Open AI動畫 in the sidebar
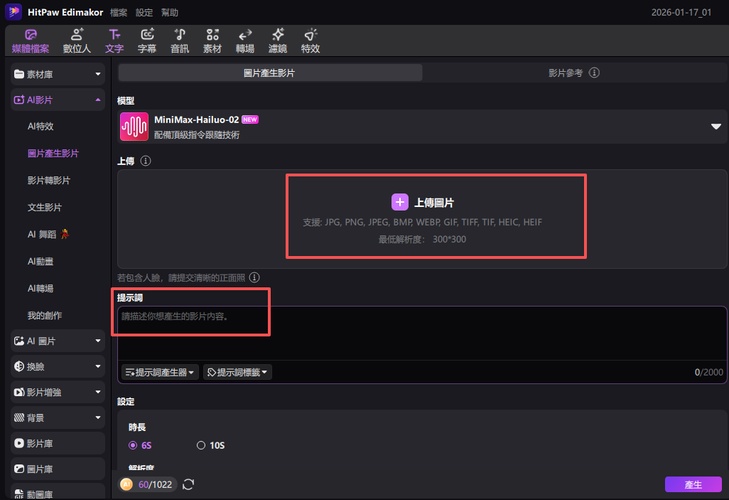Image resolution: width=729 pixels, height=500 pixels. [40, 261]
